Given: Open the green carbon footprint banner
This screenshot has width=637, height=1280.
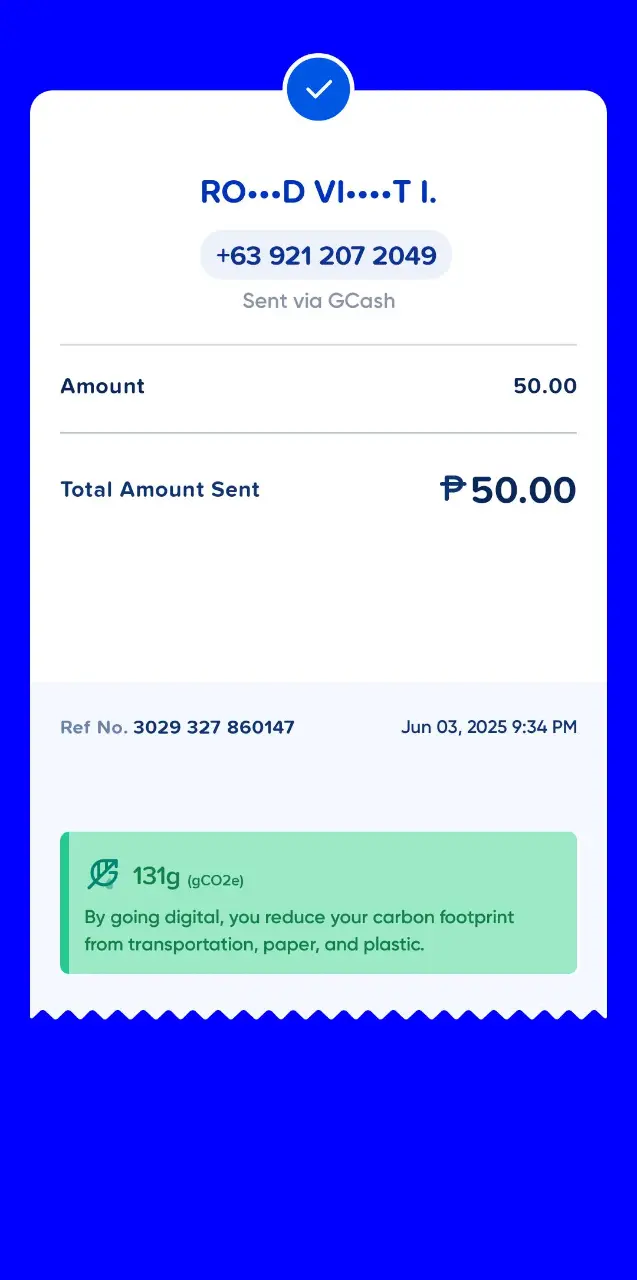Looking at the screenshot, I should coord(318,903).
